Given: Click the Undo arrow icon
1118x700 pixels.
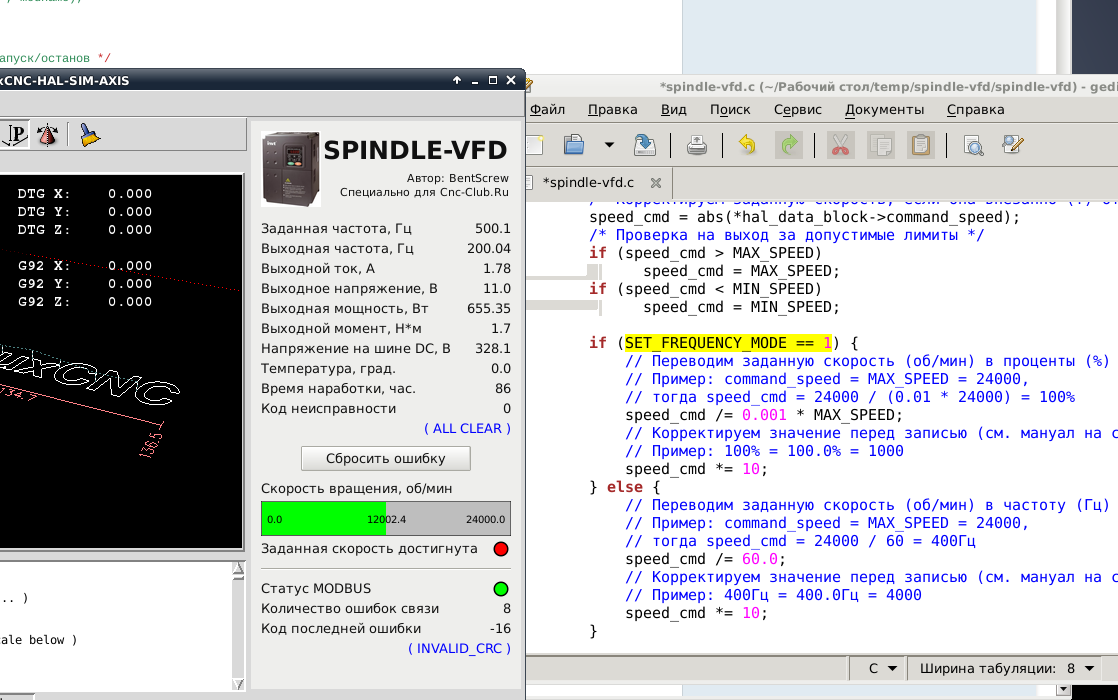Looking at the screenshot, I should [747, 145].
